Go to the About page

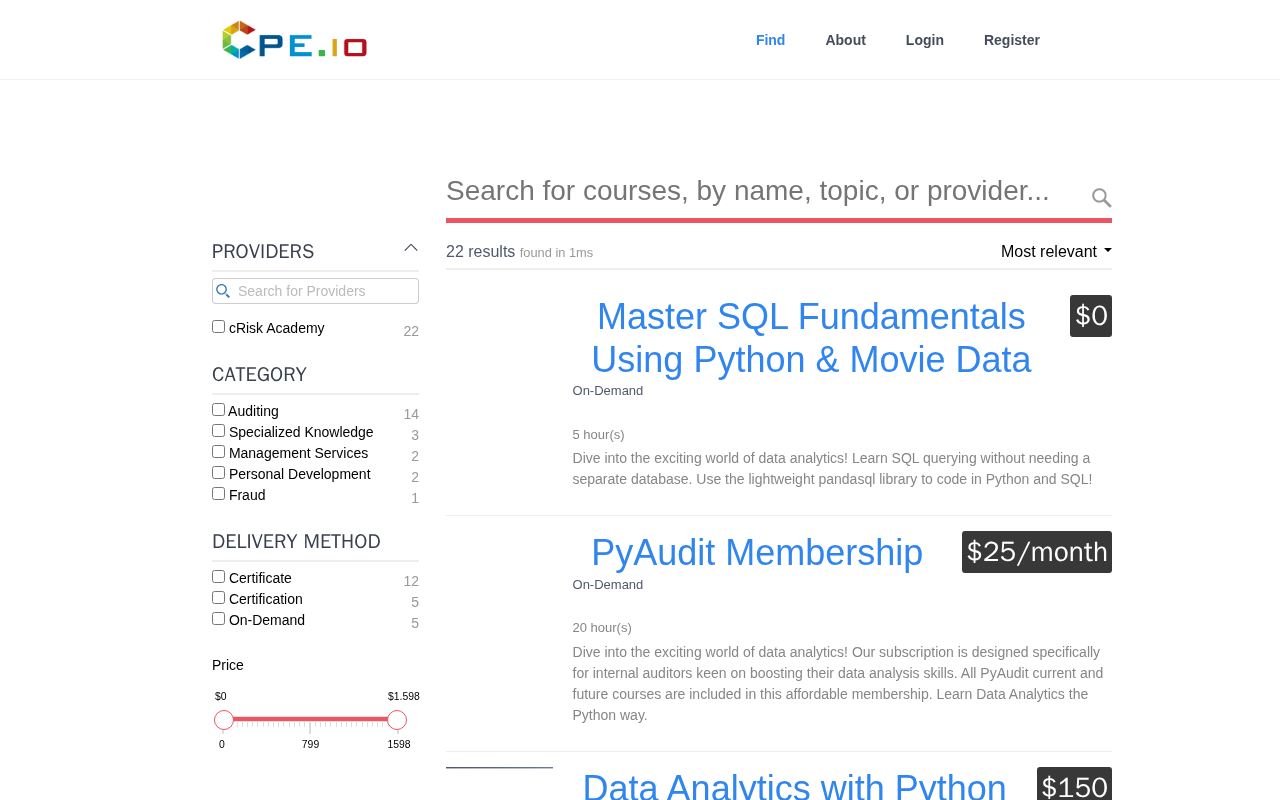pos(845,40)
